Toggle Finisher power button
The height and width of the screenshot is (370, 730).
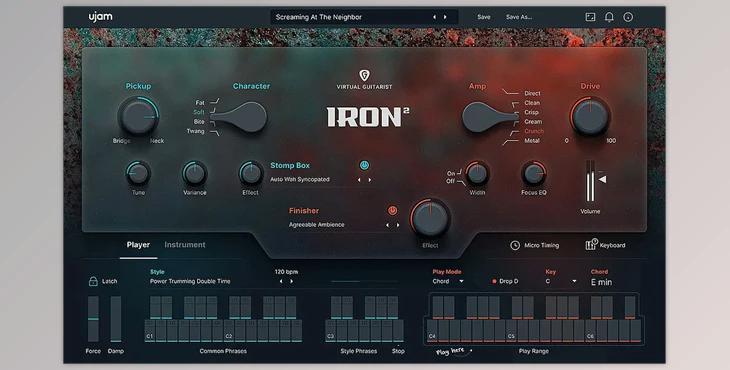pos(392,210)
